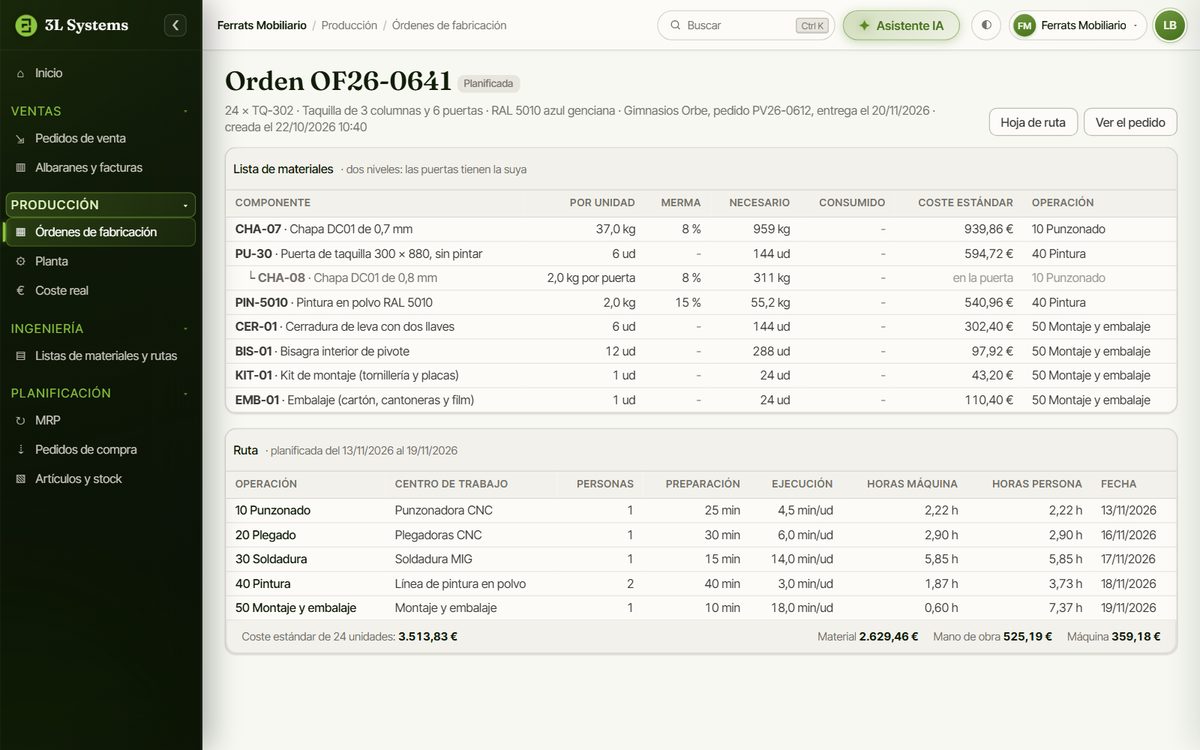This screenshot has width=1200, height=750.
Task: Sort by the COSTE ESTÁNDAR column header
Action: tap(965, 202)
